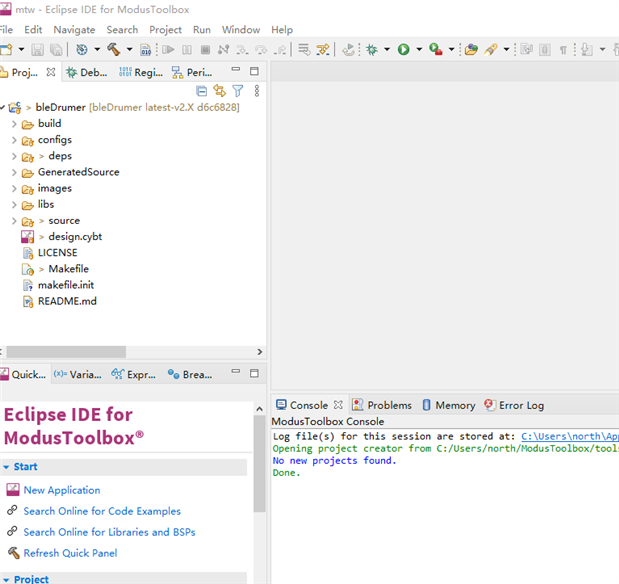This screenshot has width=619, height=584.
Task: Click the Refresh Quick Panel link
Action: tap(70, 553)
